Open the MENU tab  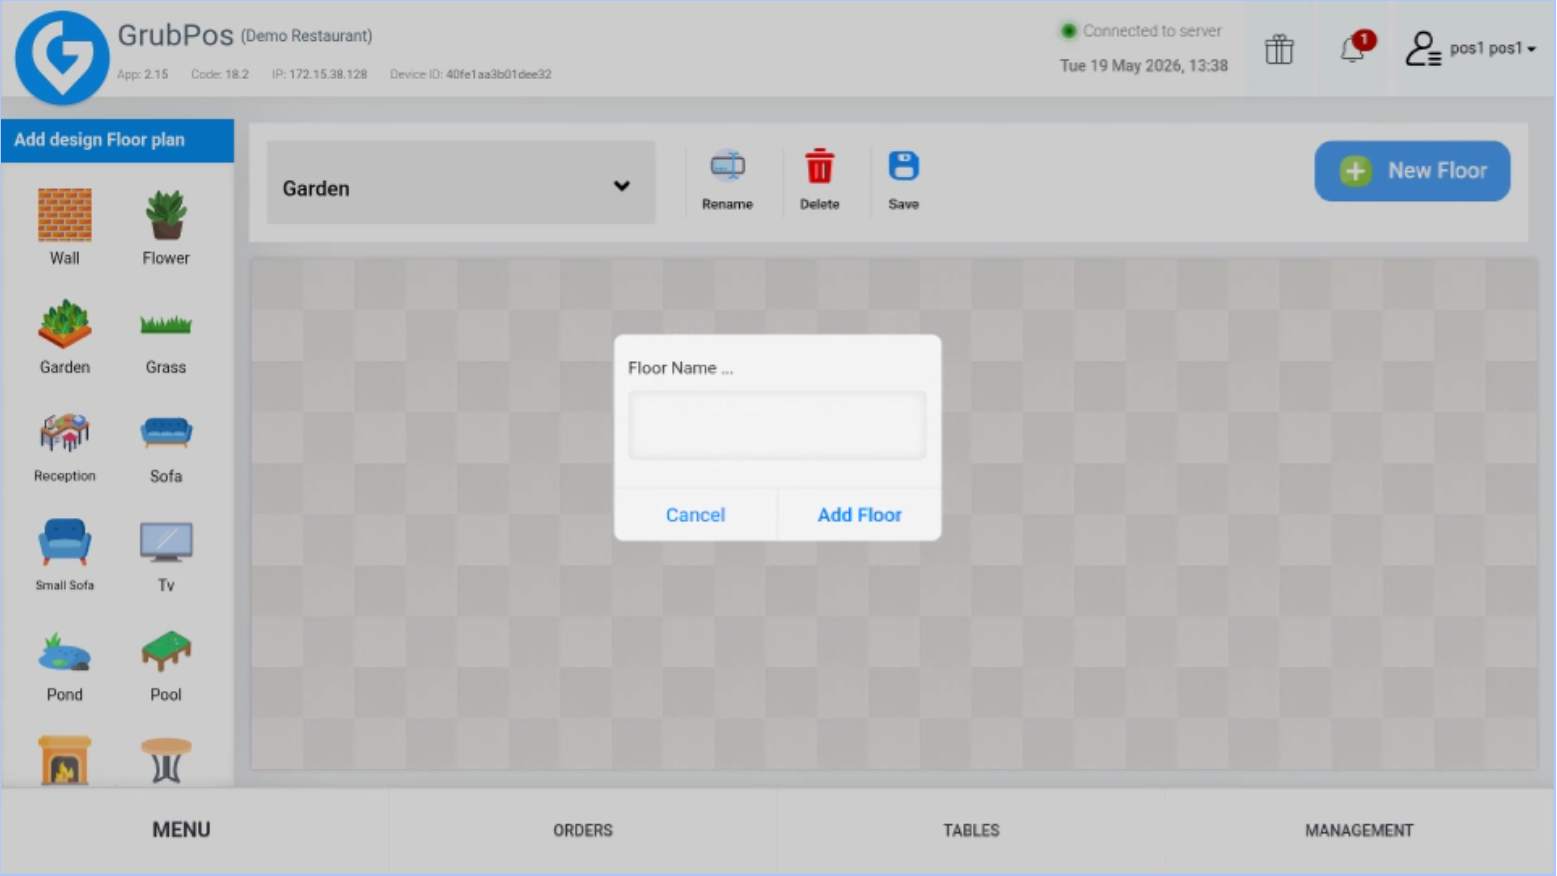(x=181, y=830)
